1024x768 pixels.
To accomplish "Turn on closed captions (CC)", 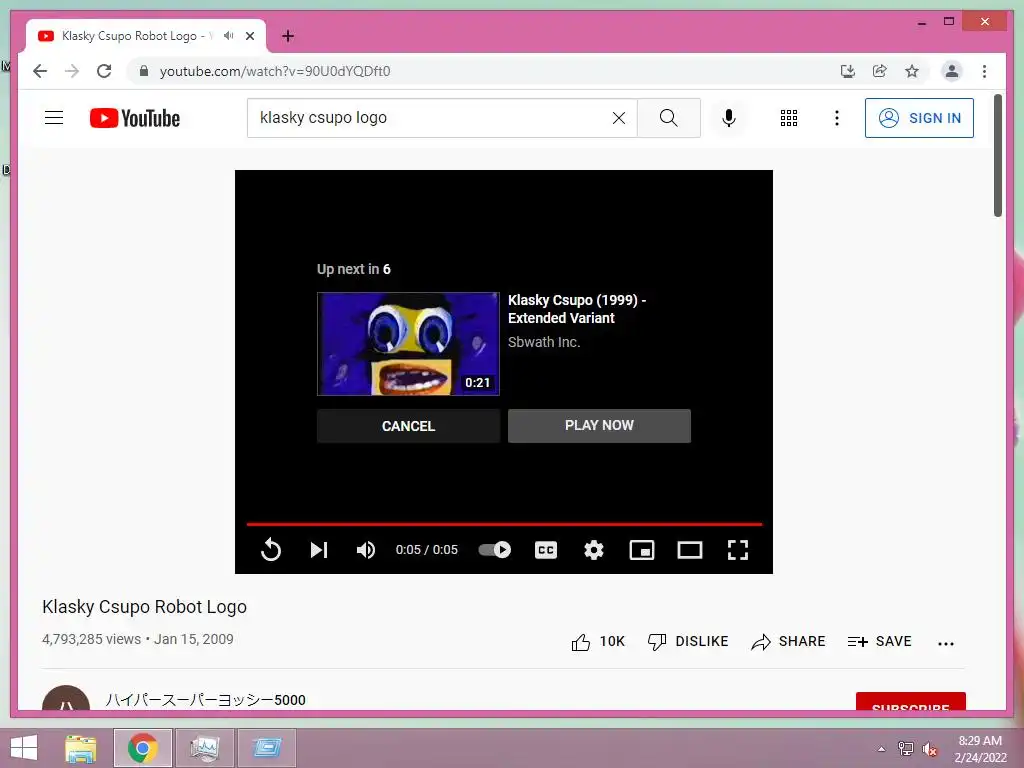I will tap(546, 550).
